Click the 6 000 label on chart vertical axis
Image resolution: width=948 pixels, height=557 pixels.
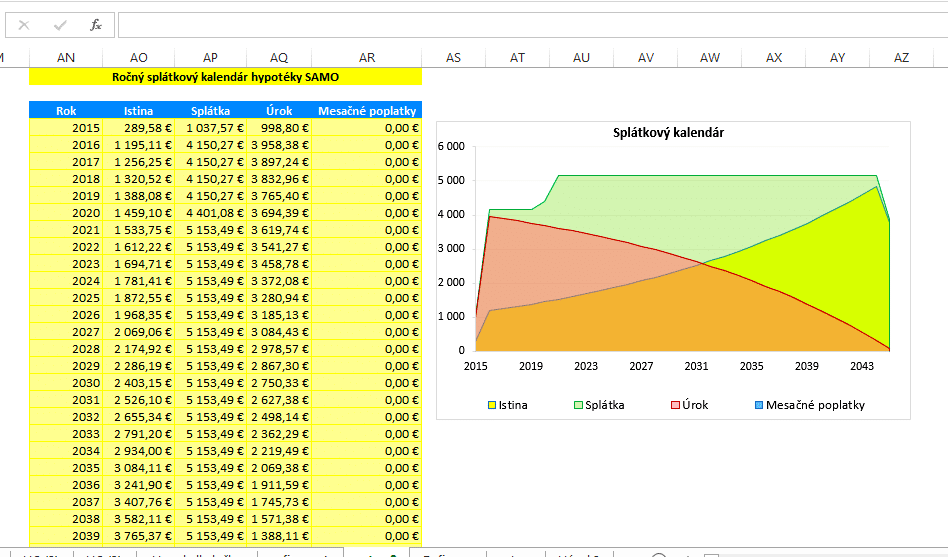point(451,146)
